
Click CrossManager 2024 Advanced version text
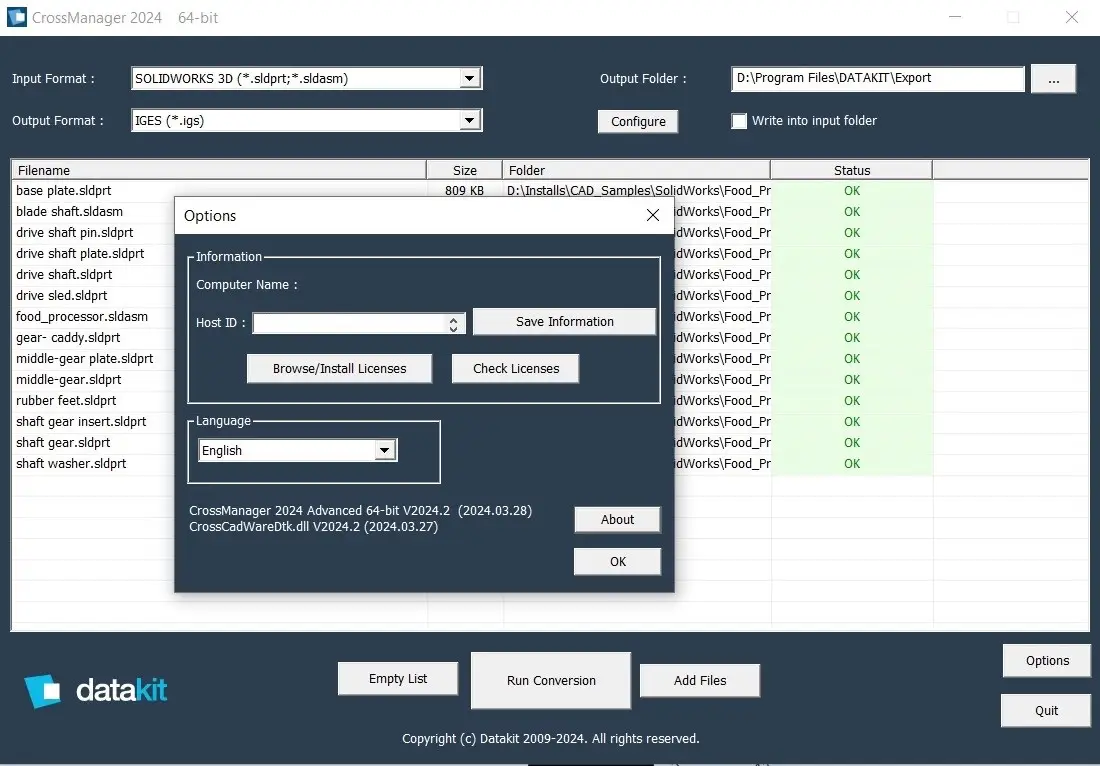360,511
